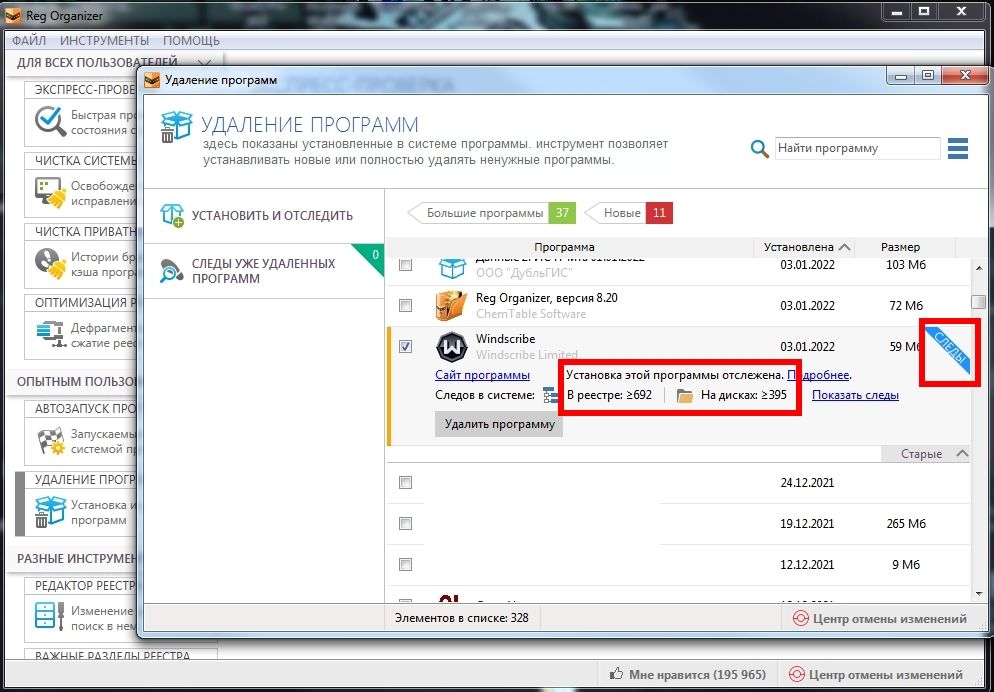Click the search magnifier icon
Image resolution: width=994 pixels, height=692 pixels.
tap(760, 149)
